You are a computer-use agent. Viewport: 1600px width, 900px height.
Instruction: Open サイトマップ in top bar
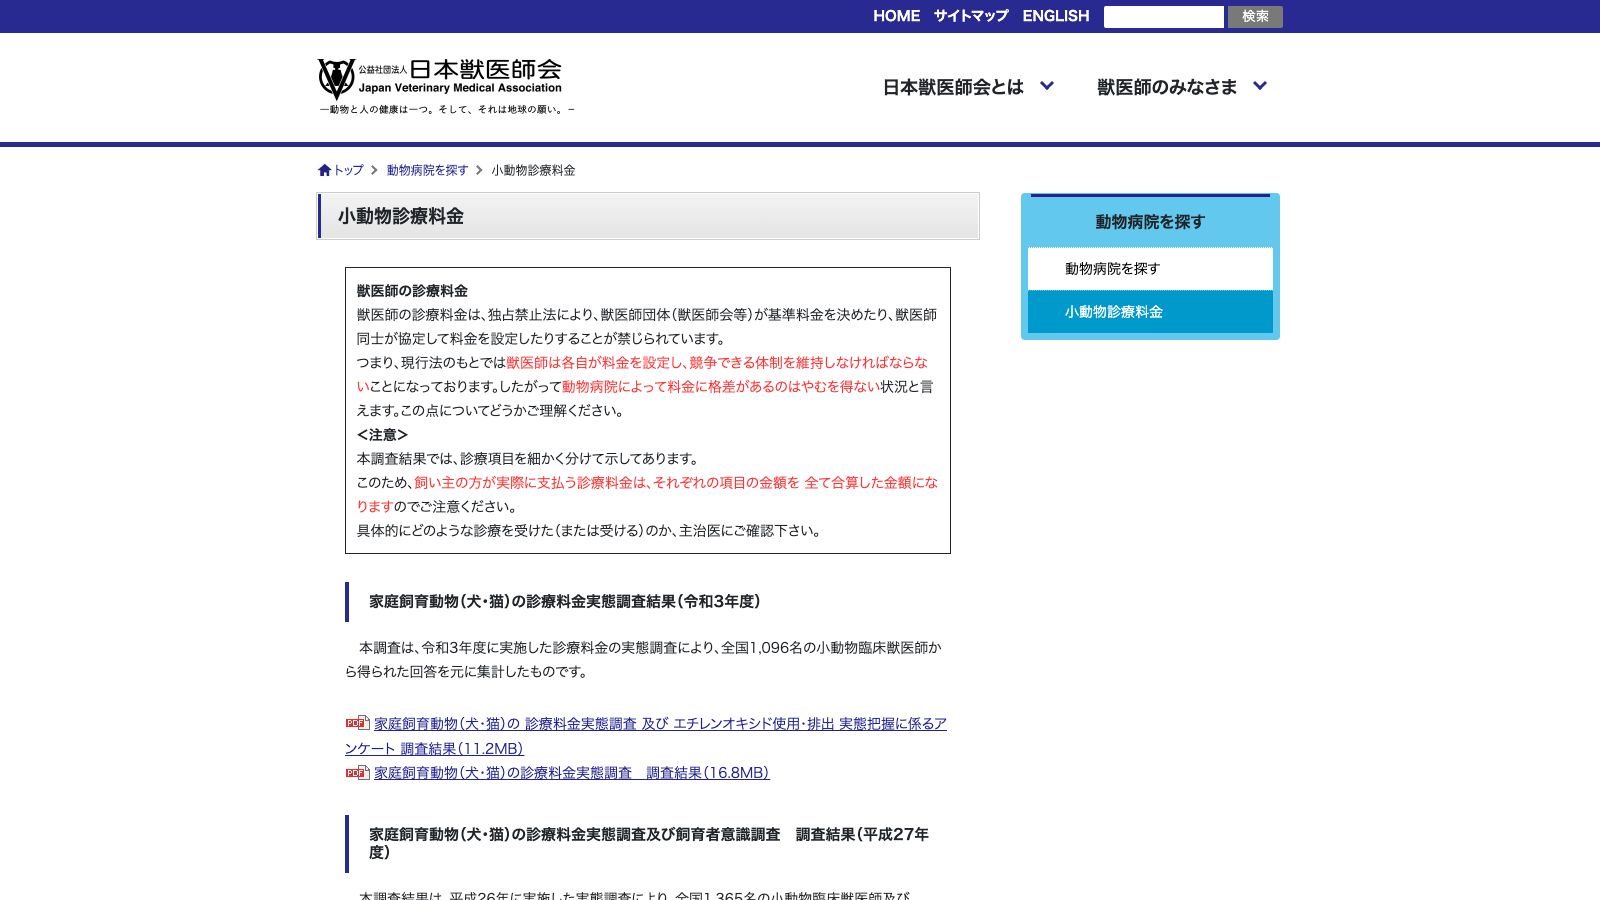click(971, 16)
